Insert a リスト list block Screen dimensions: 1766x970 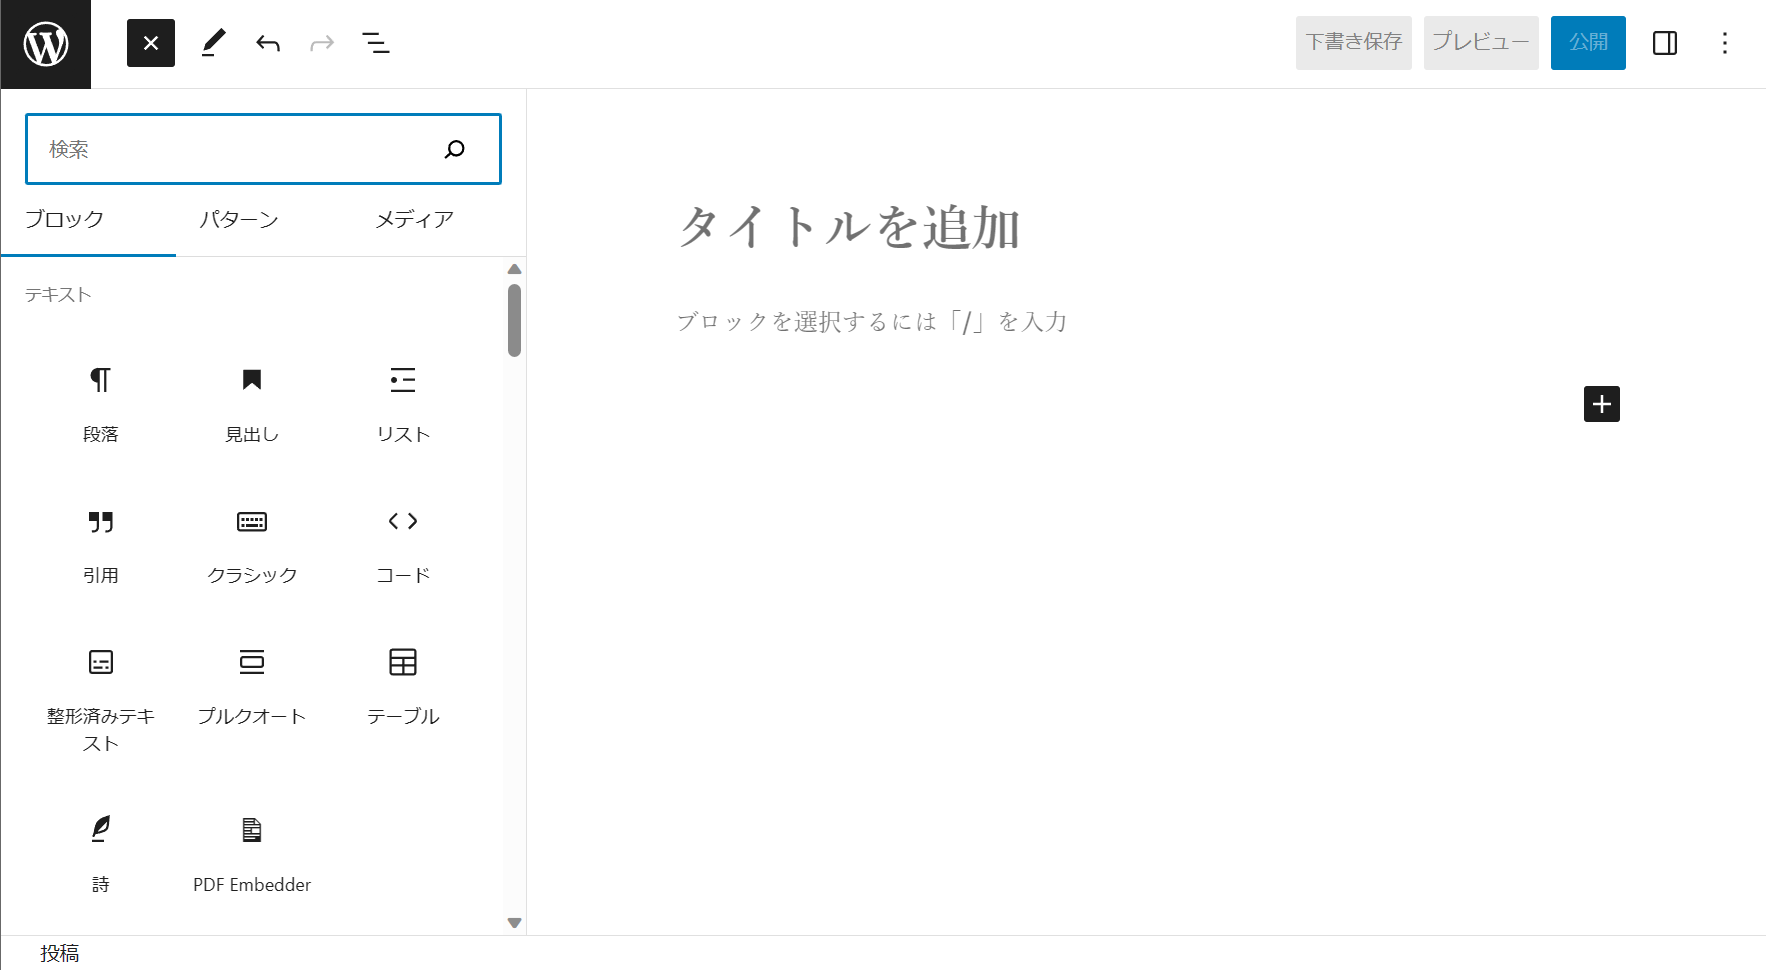click(403, 404)
